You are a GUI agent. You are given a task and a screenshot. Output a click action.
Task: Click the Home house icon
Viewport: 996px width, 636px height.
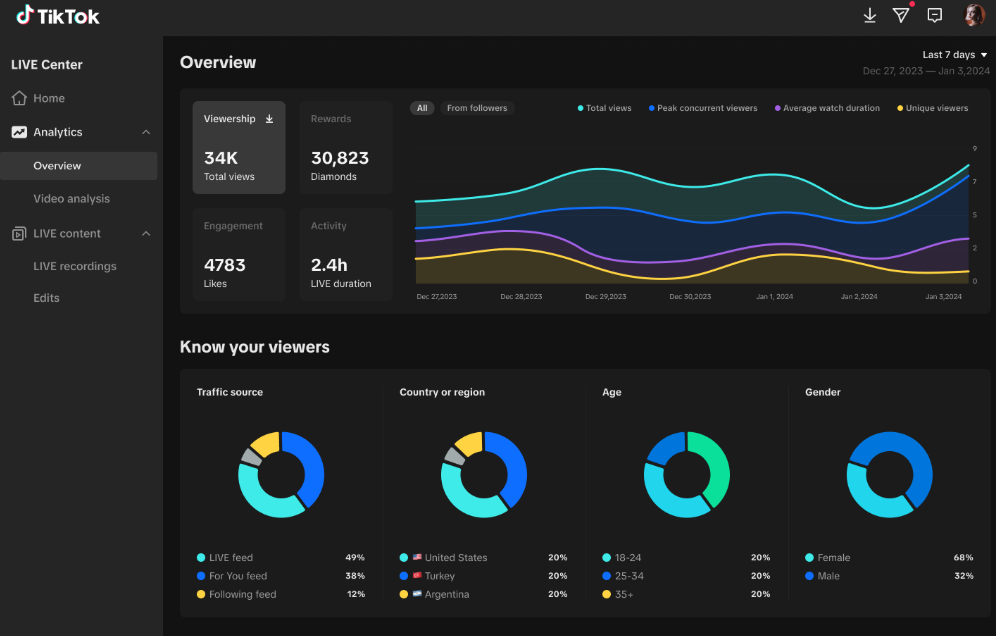click(x=19, y=98)
